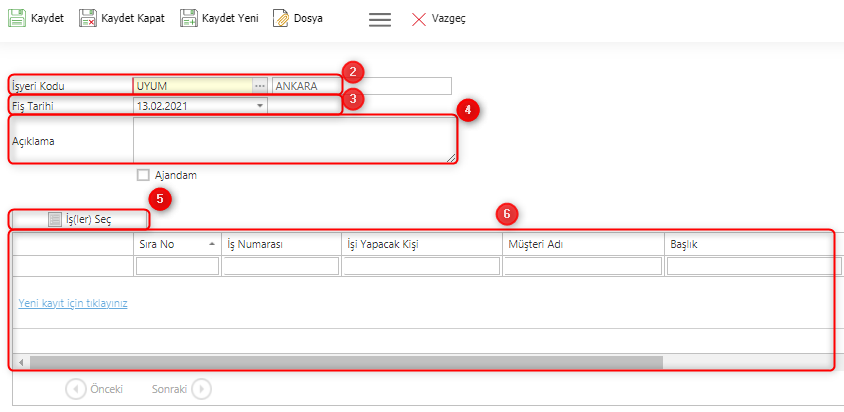The width and height of the screenshot is (844, 412).
Task: Click the Açıklama text area
Action: coord(294,140)
